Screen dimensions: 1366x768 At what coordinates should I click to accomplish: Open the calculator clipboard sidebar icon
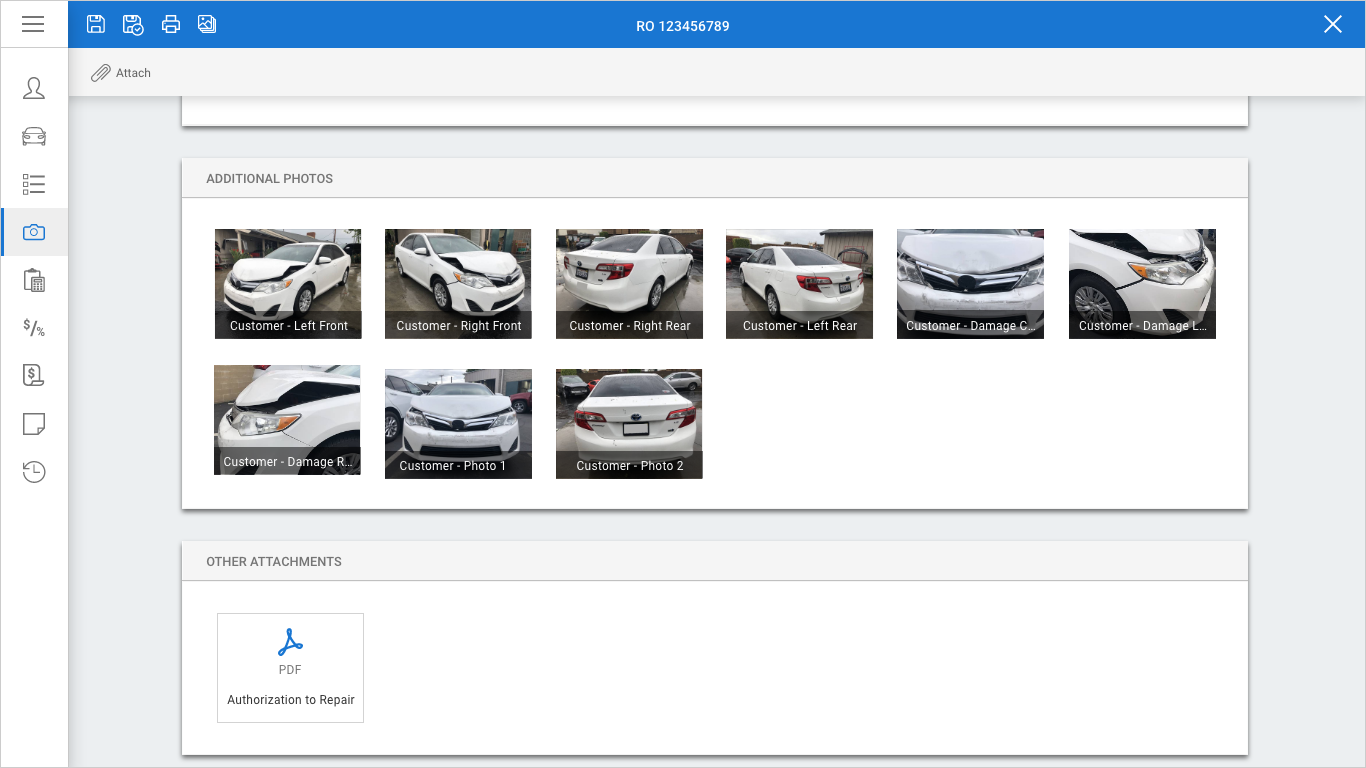(x=34, y=280)
